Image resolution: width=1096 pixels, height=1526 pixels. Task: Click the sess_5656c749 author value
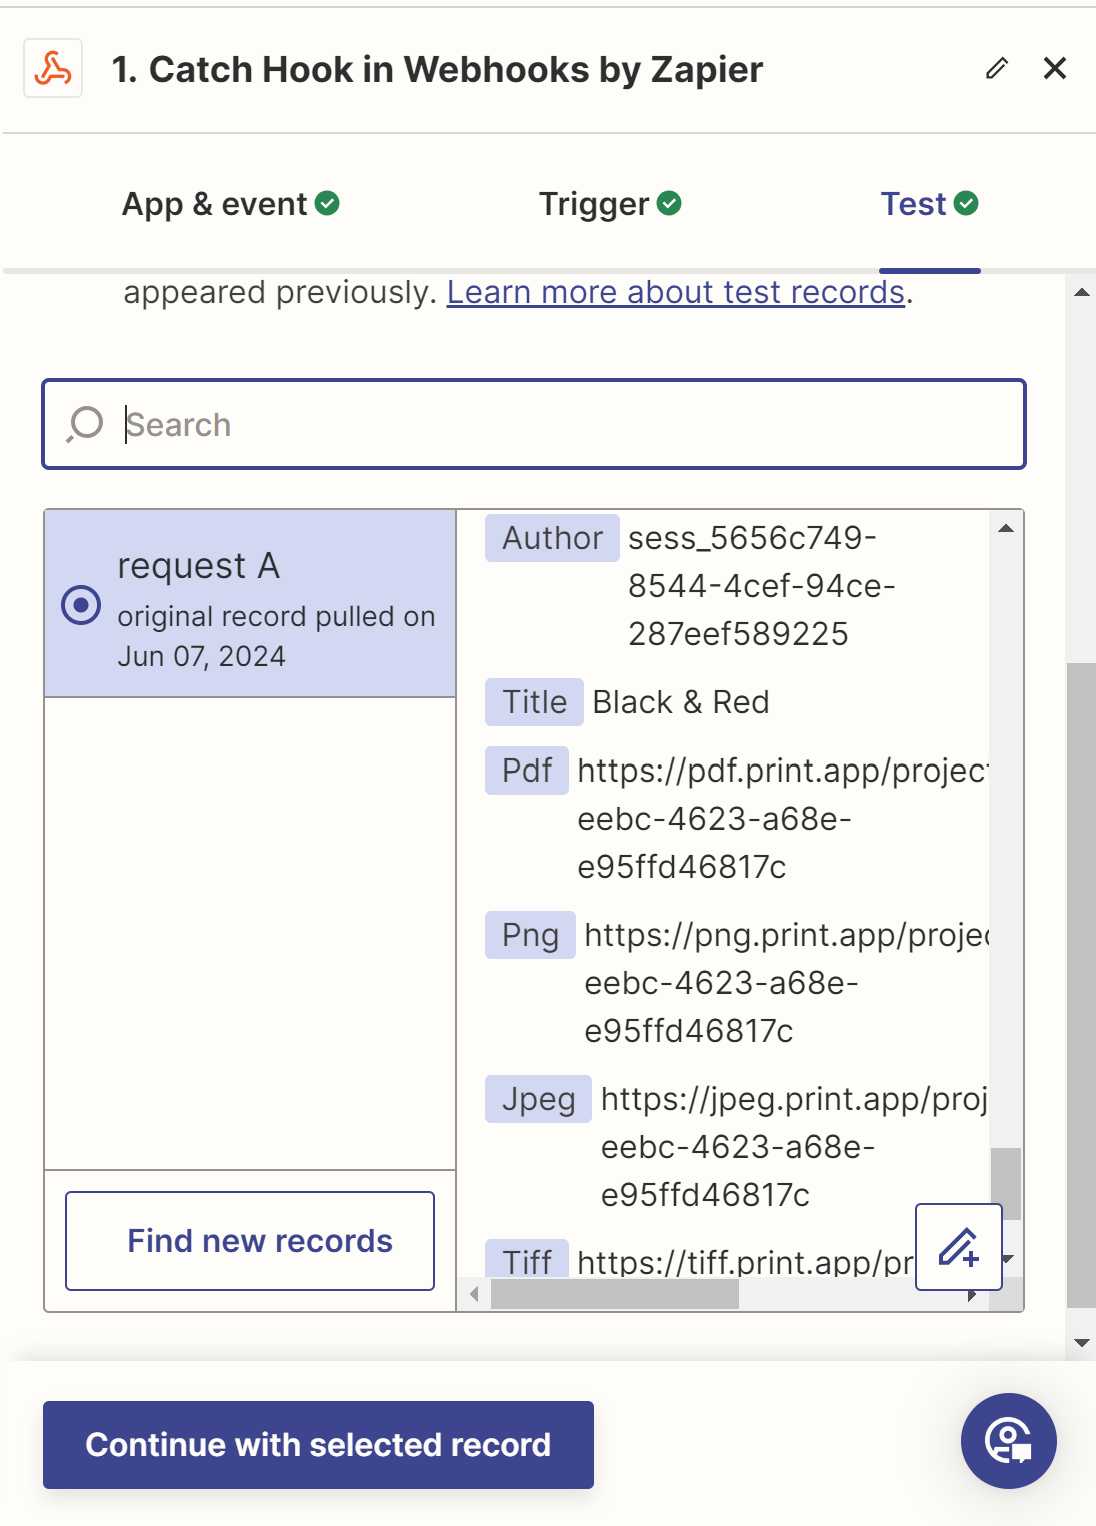coord(761,586)
